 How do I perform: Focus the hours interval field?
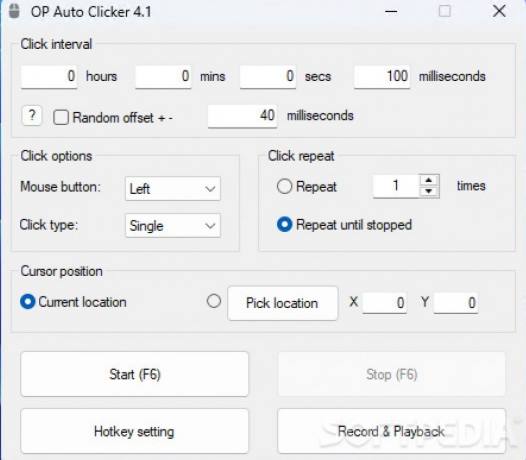49,76
